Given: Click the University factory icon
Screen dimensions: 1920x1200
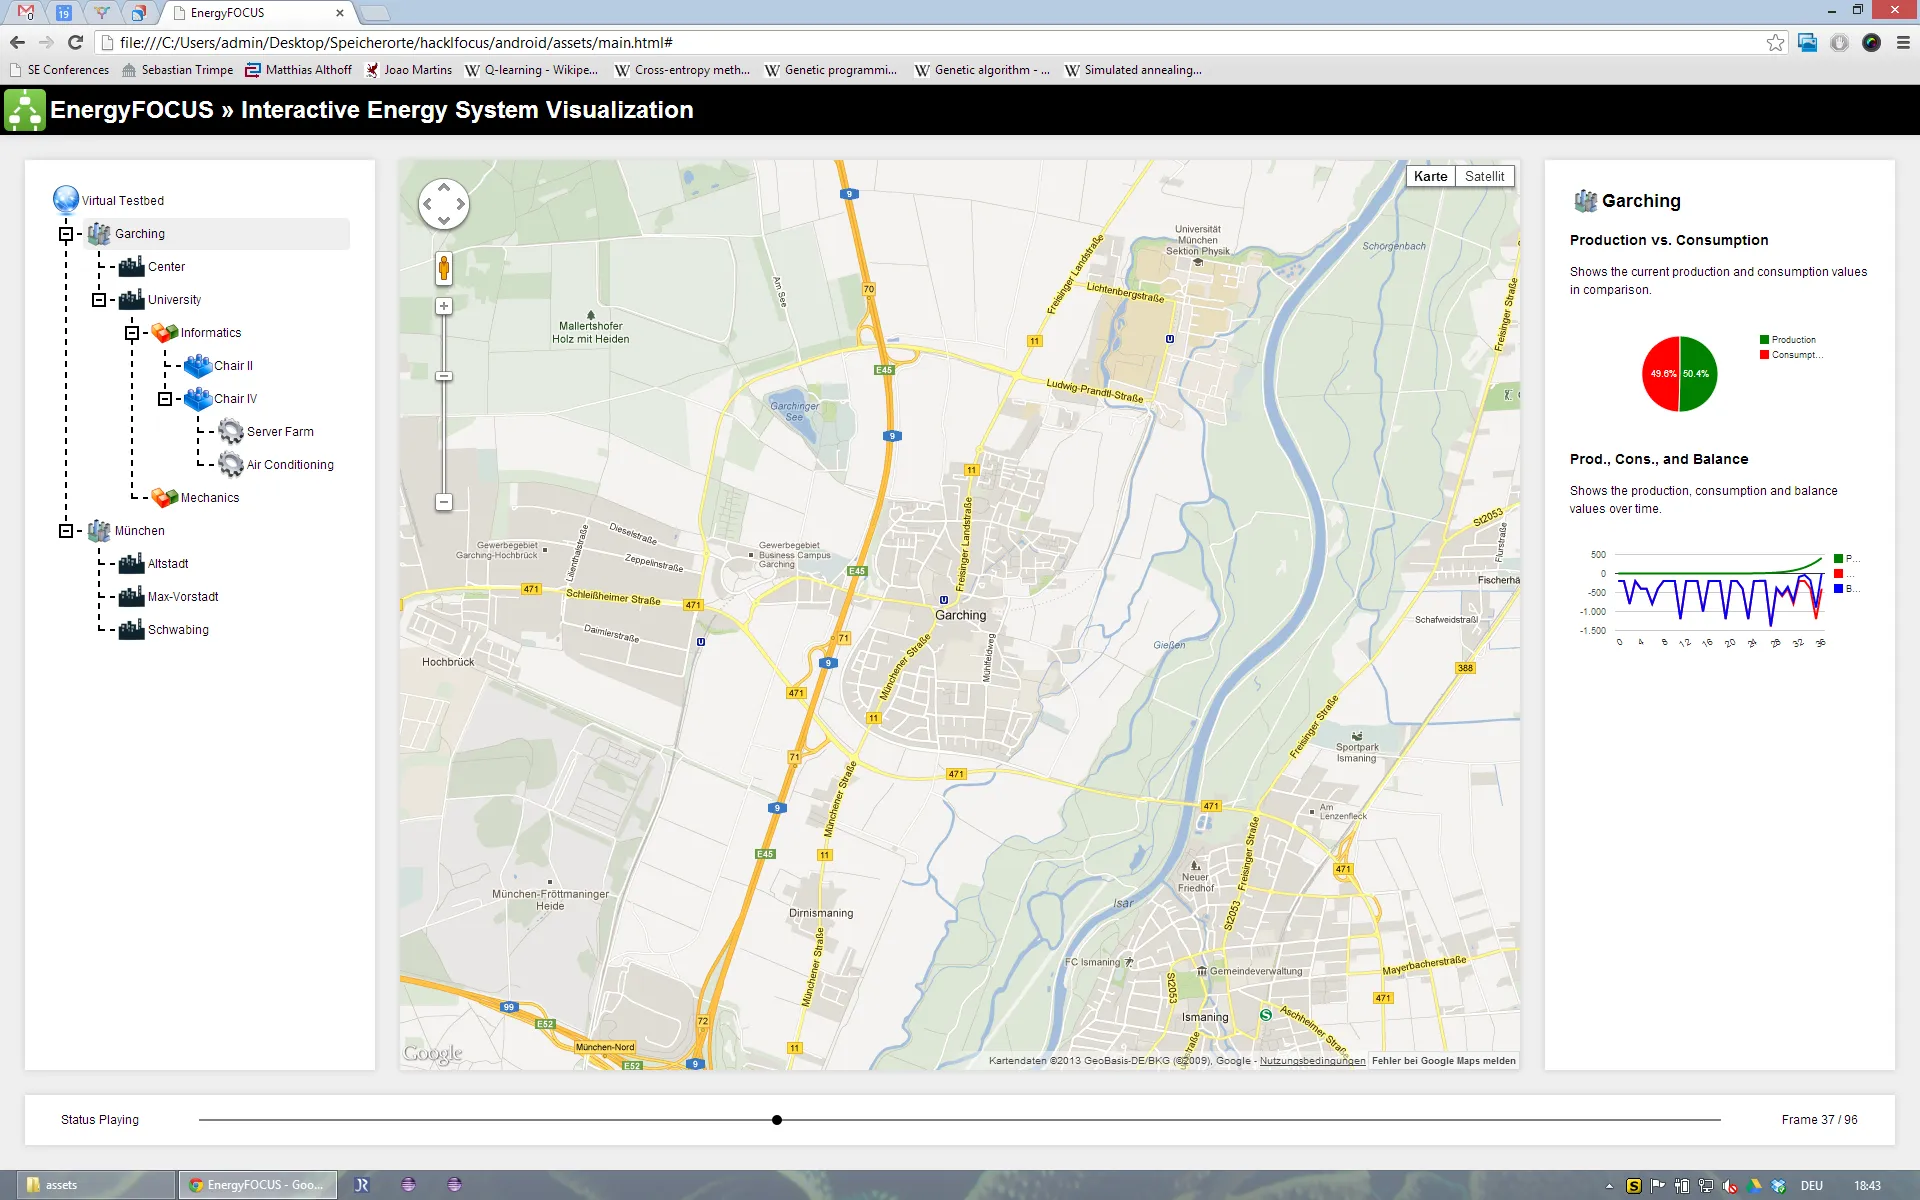Looking at the screenshot, I should 132,300.
